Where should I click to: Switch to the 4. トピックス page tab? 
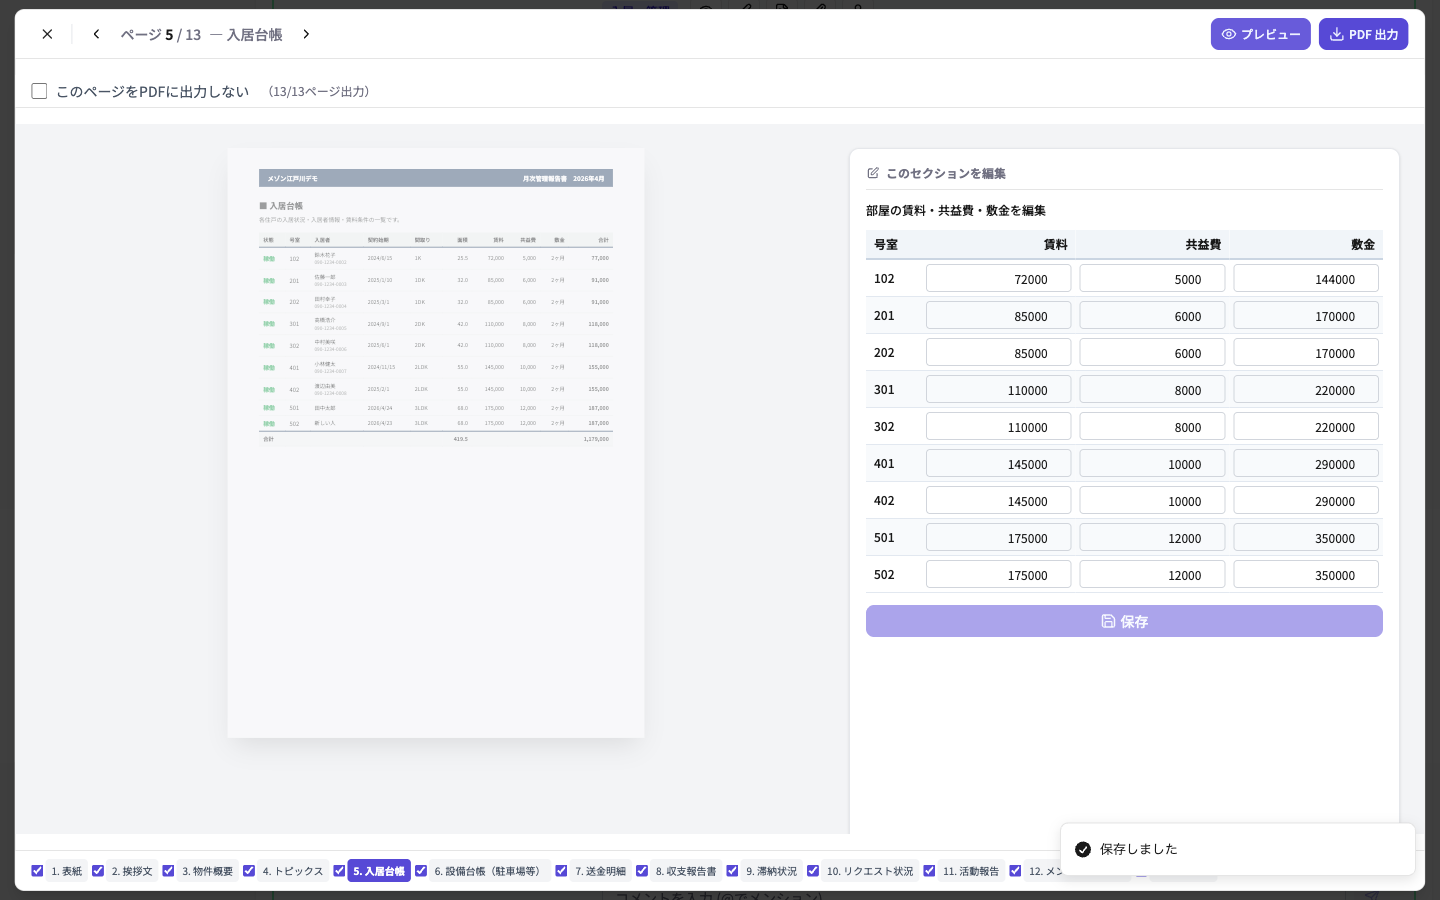(293, 871)
